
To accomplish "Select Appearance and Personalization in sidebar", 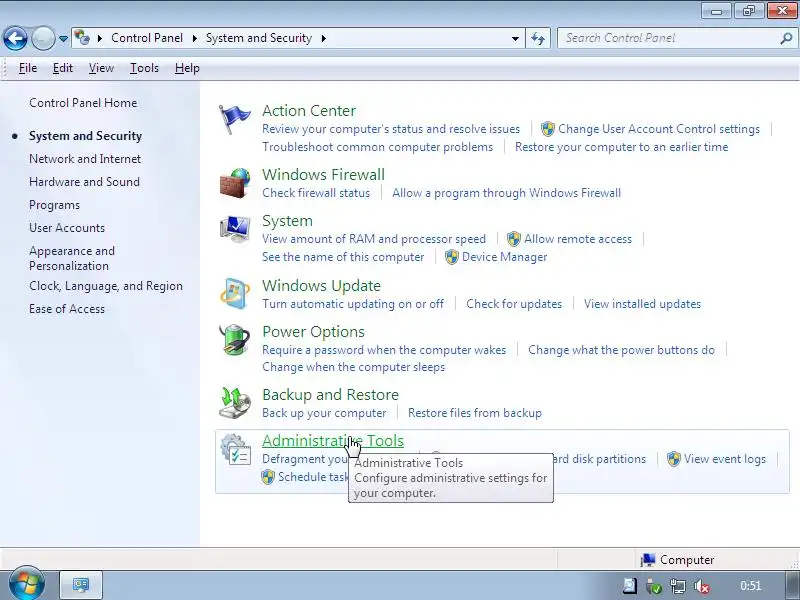I will coord(72,258).
